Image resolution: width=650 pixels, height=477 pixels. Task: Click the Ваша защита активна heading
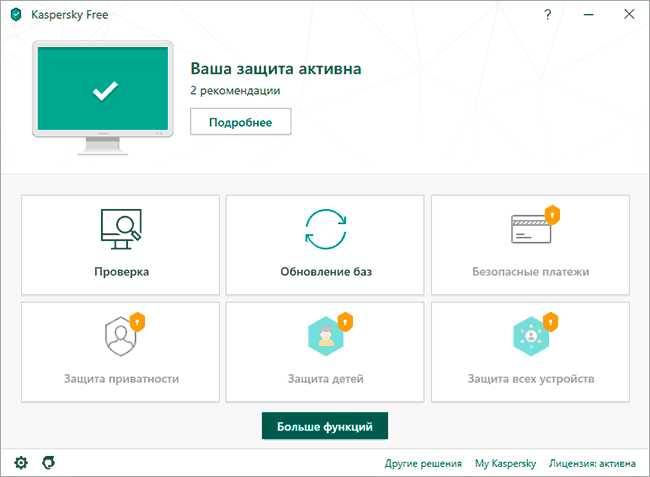pos(276,69)
